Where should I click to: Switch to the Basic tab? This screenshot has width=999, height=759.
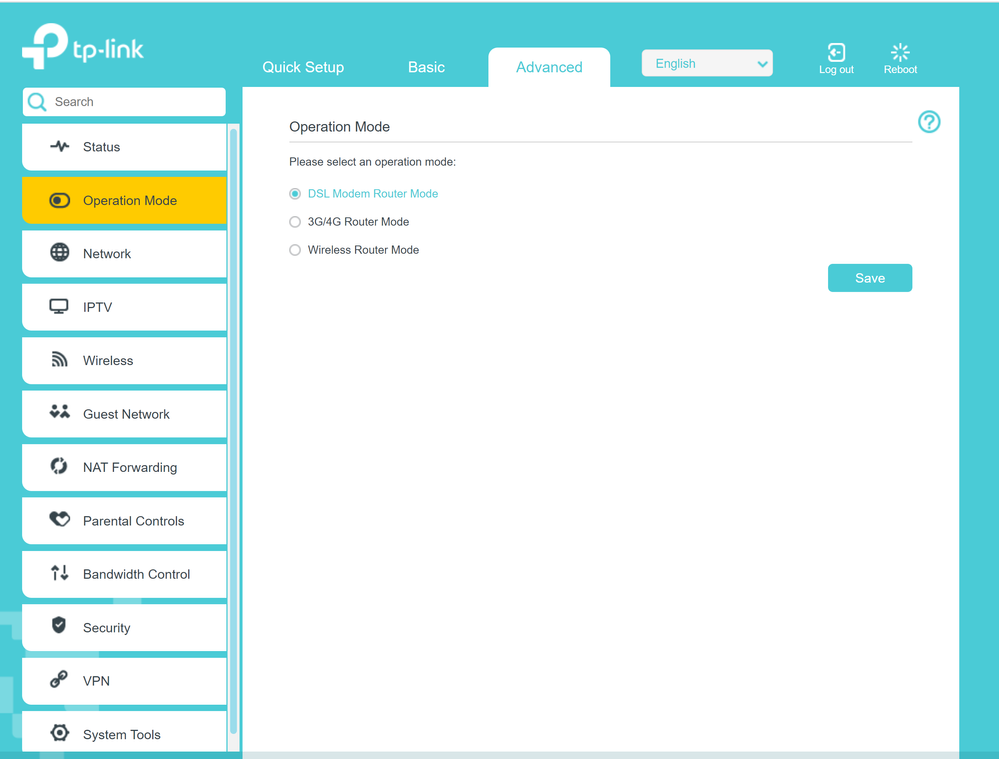pyautogui.click(x=426, y=67)
